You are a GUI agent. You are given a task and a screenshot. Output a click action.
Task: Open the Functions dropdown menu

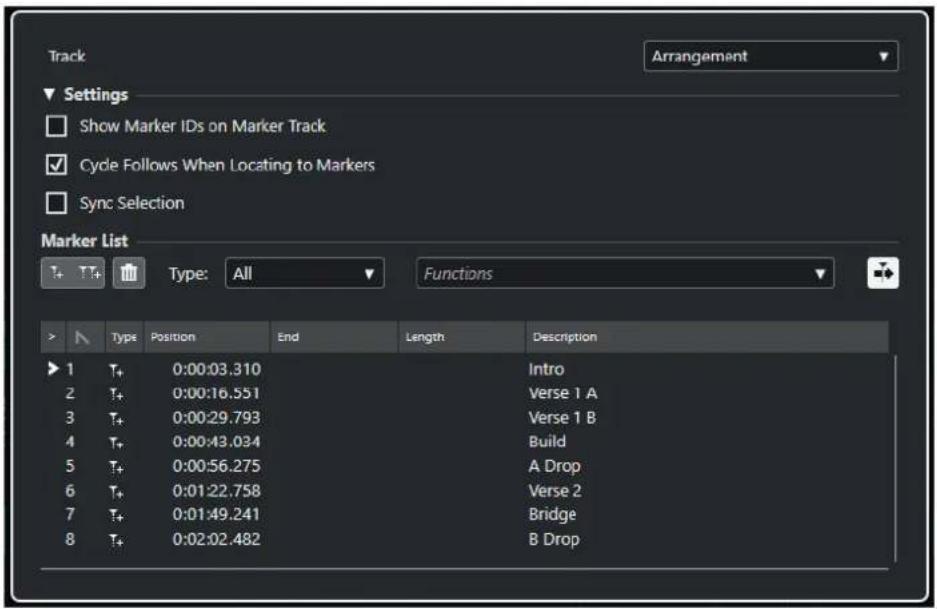click(625, 274)
